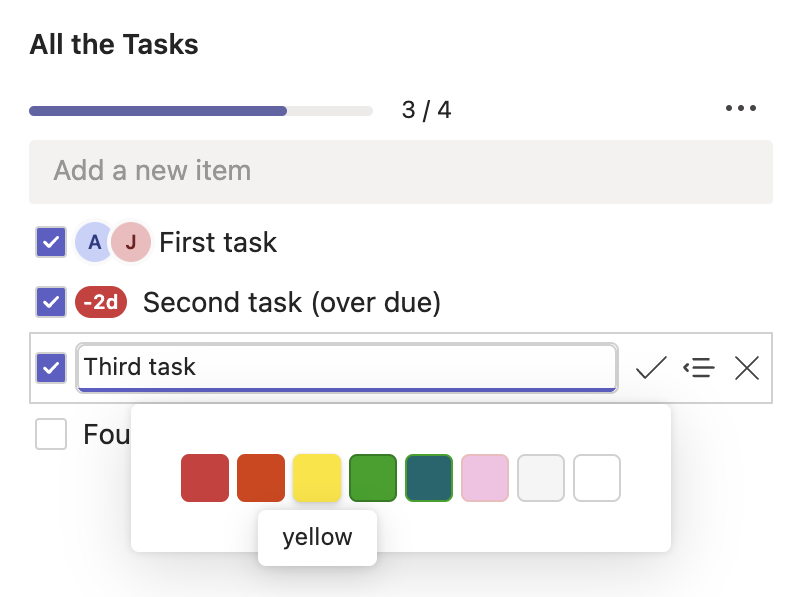Screen dimensions: 811x597
Task: Click avatar A on First task
Action: (x=92, y=242)
